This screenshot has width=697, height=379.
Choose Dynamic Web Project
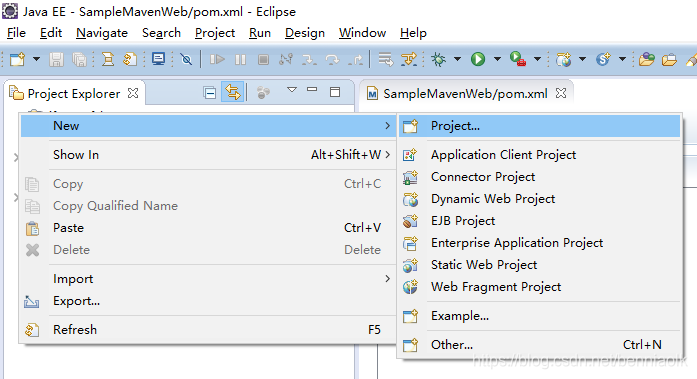(x=540, y=199)
